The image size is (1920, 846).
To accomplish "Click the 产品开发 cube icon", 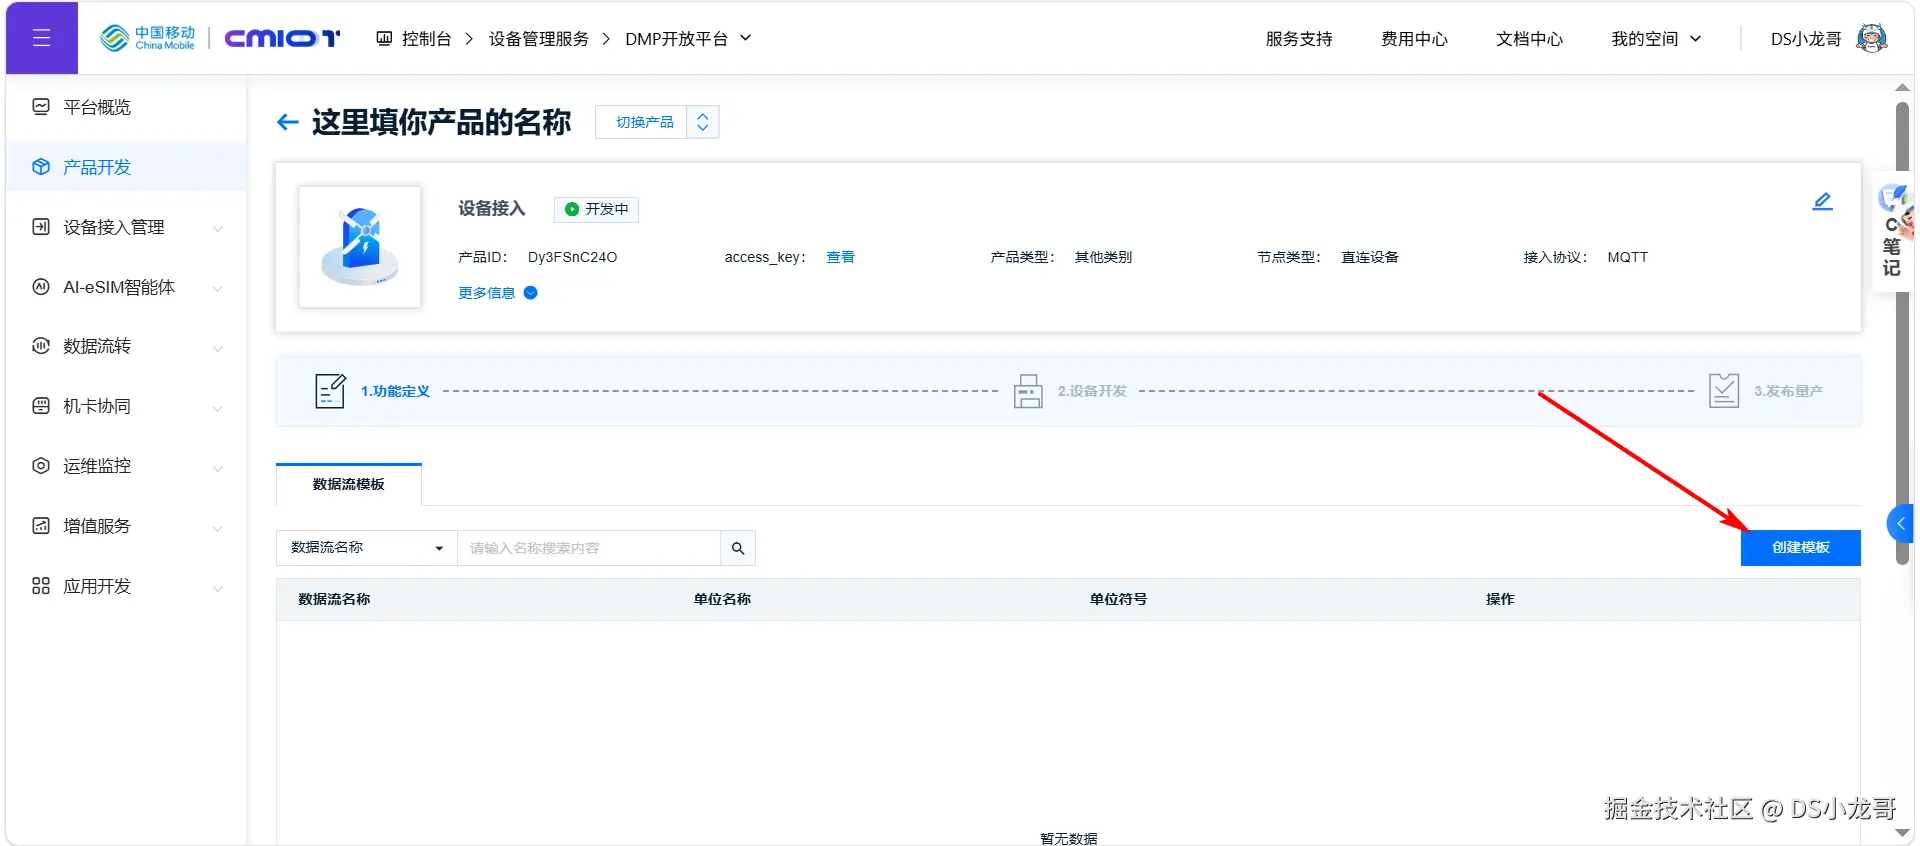I will pyautogui.click(x=41, y=167).
